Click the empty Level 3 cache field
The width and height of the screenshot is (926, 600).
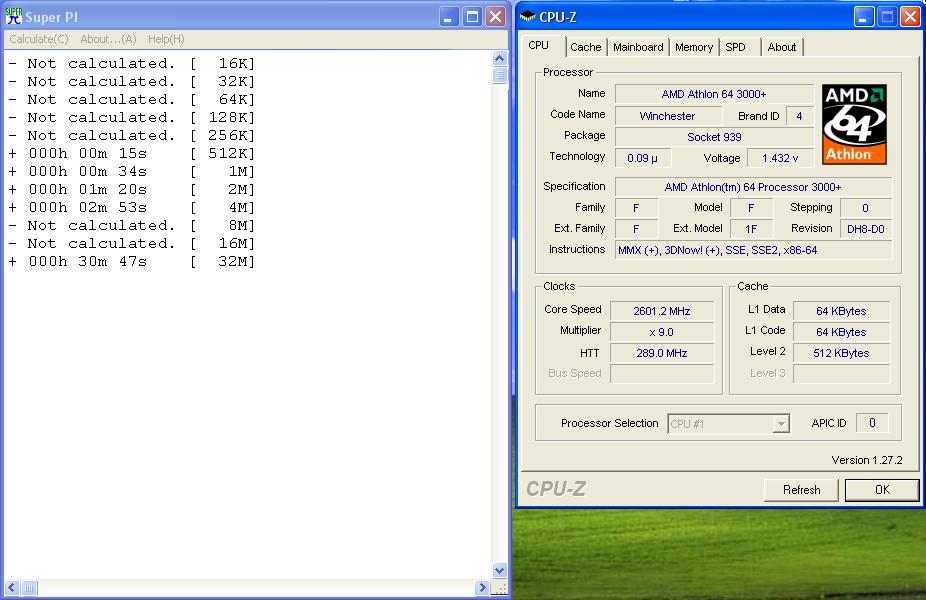pos(842,374)
